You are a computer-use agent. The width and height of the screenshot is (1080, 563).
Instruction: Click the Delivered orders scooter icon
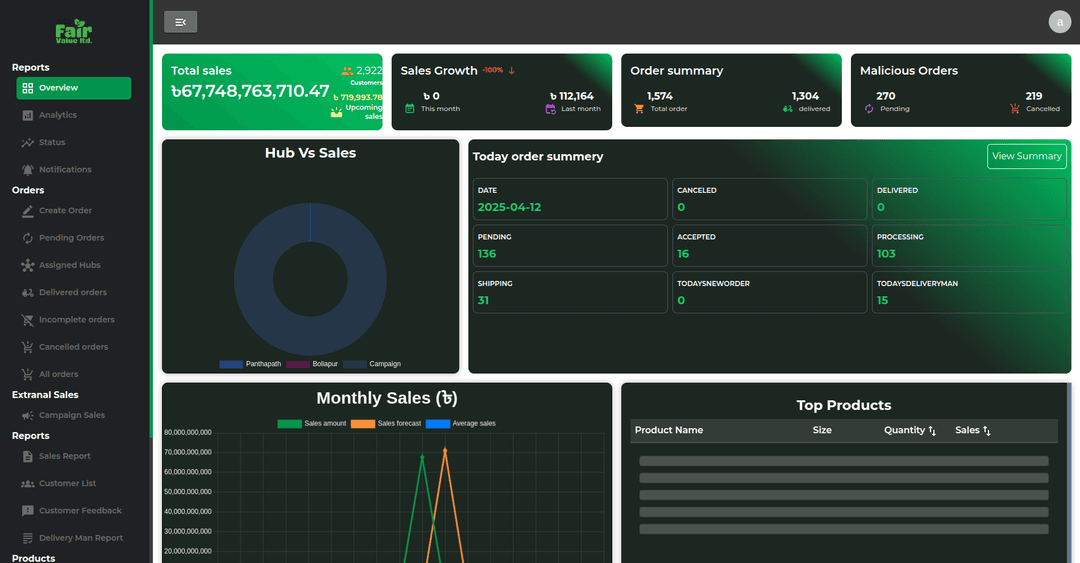(28, 293)
